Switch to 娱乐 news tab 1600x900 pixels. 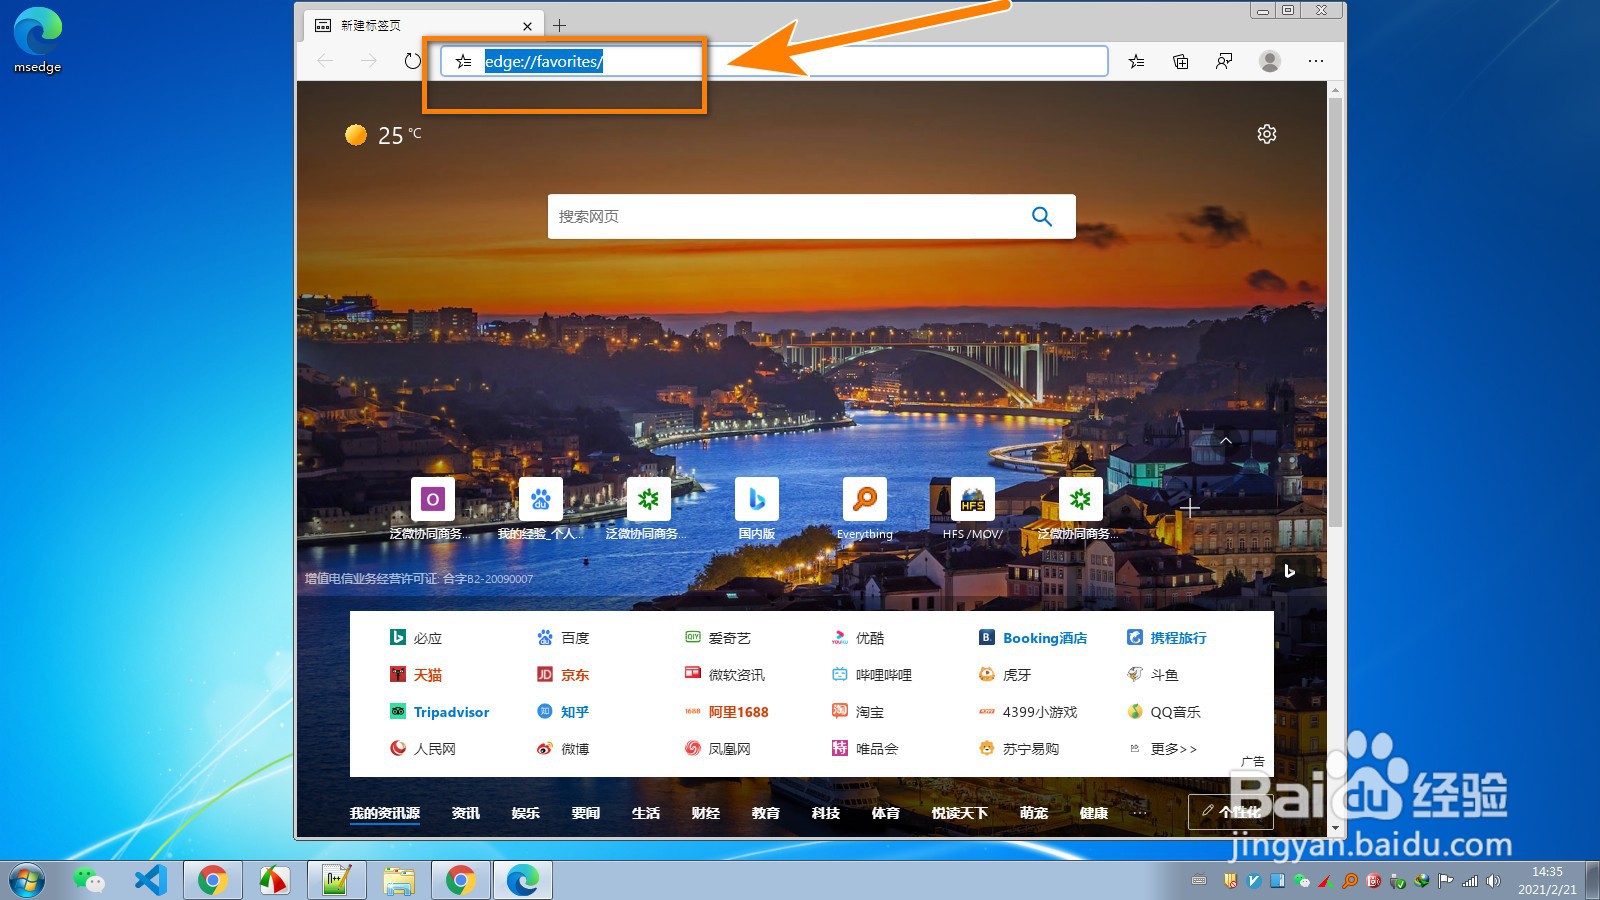526,813
